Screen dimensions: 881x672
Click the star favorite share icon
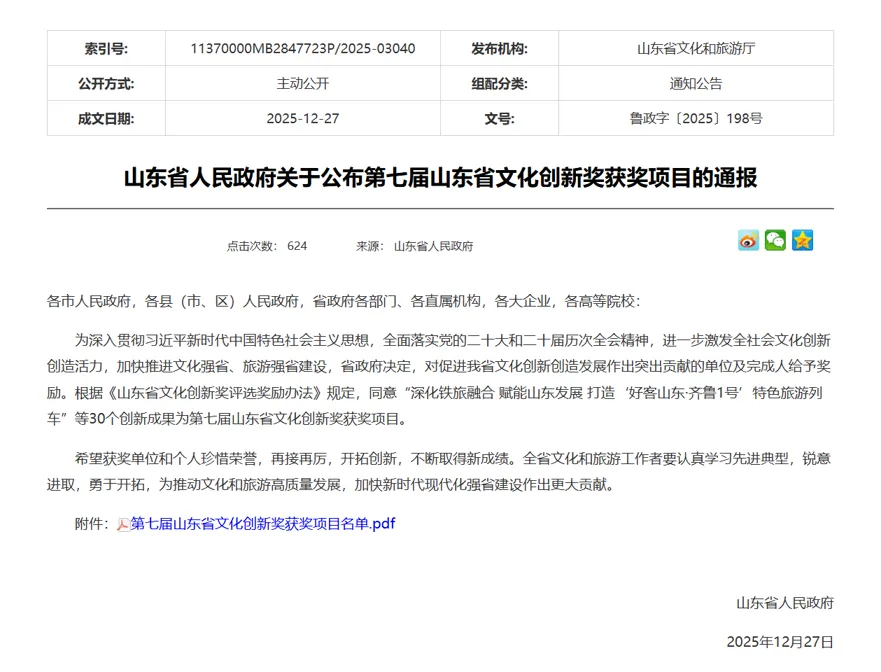point(802,240)
